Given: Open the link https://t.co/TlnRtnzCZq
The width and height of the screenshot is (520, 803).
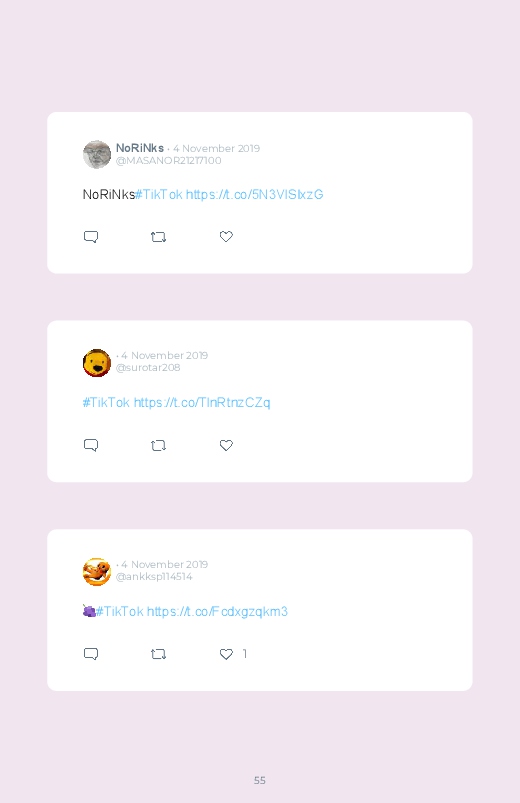Looking at the screenshot, I should click(202, 403).
